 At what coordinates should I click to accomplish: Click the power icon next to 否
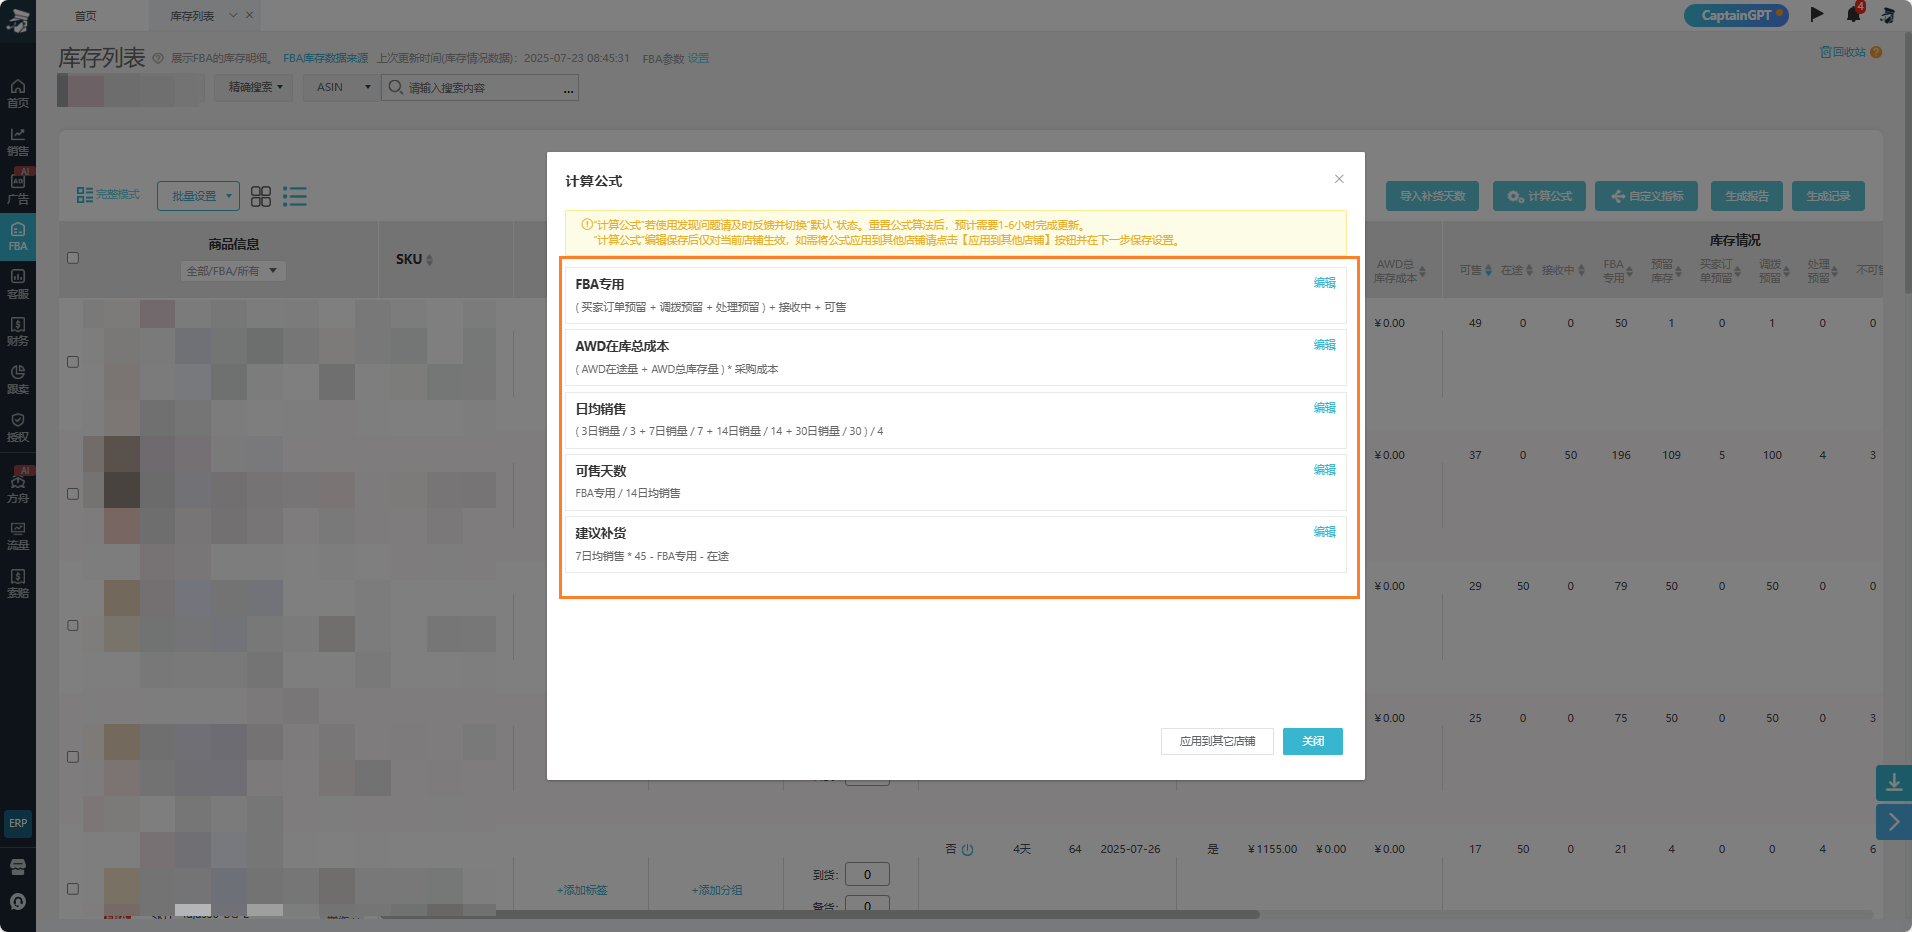point(967,850)
